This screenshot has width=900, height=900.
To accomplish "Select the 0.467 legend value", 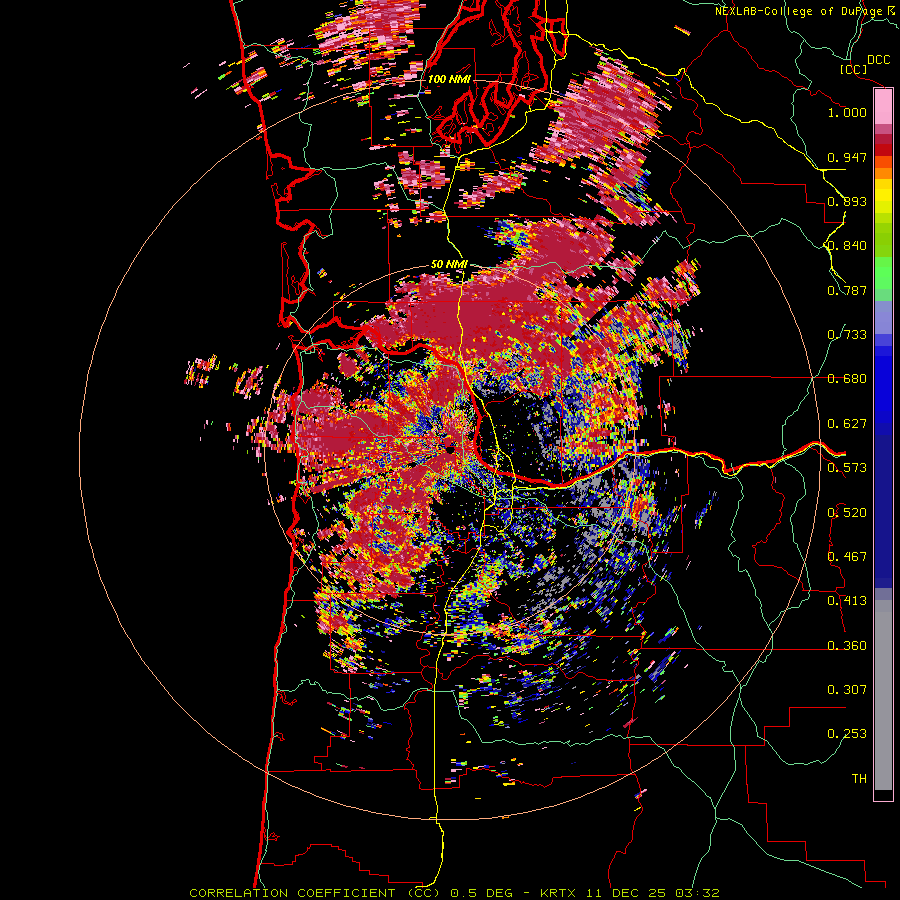I will tap(847, 557).
